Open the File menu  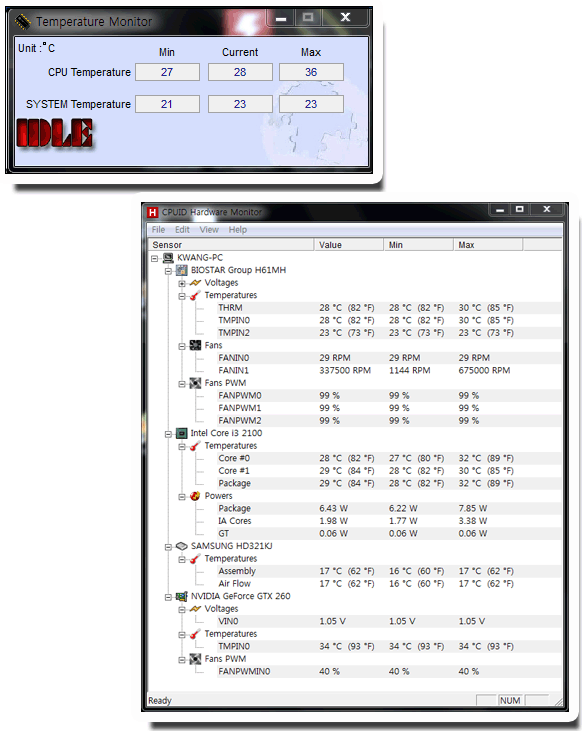159,230
